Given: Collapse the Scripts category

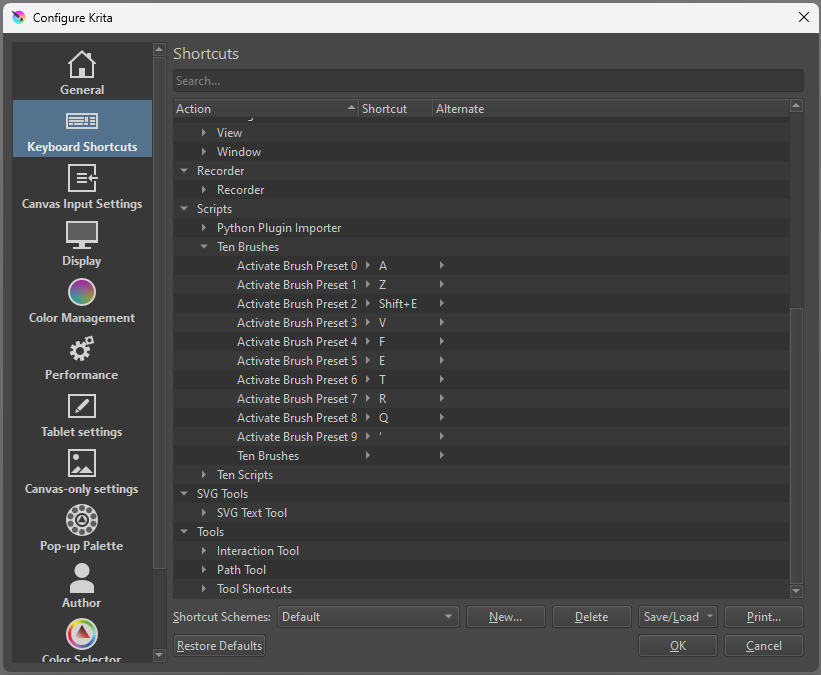Looking at the screenshot, I should tap(184, 209).
